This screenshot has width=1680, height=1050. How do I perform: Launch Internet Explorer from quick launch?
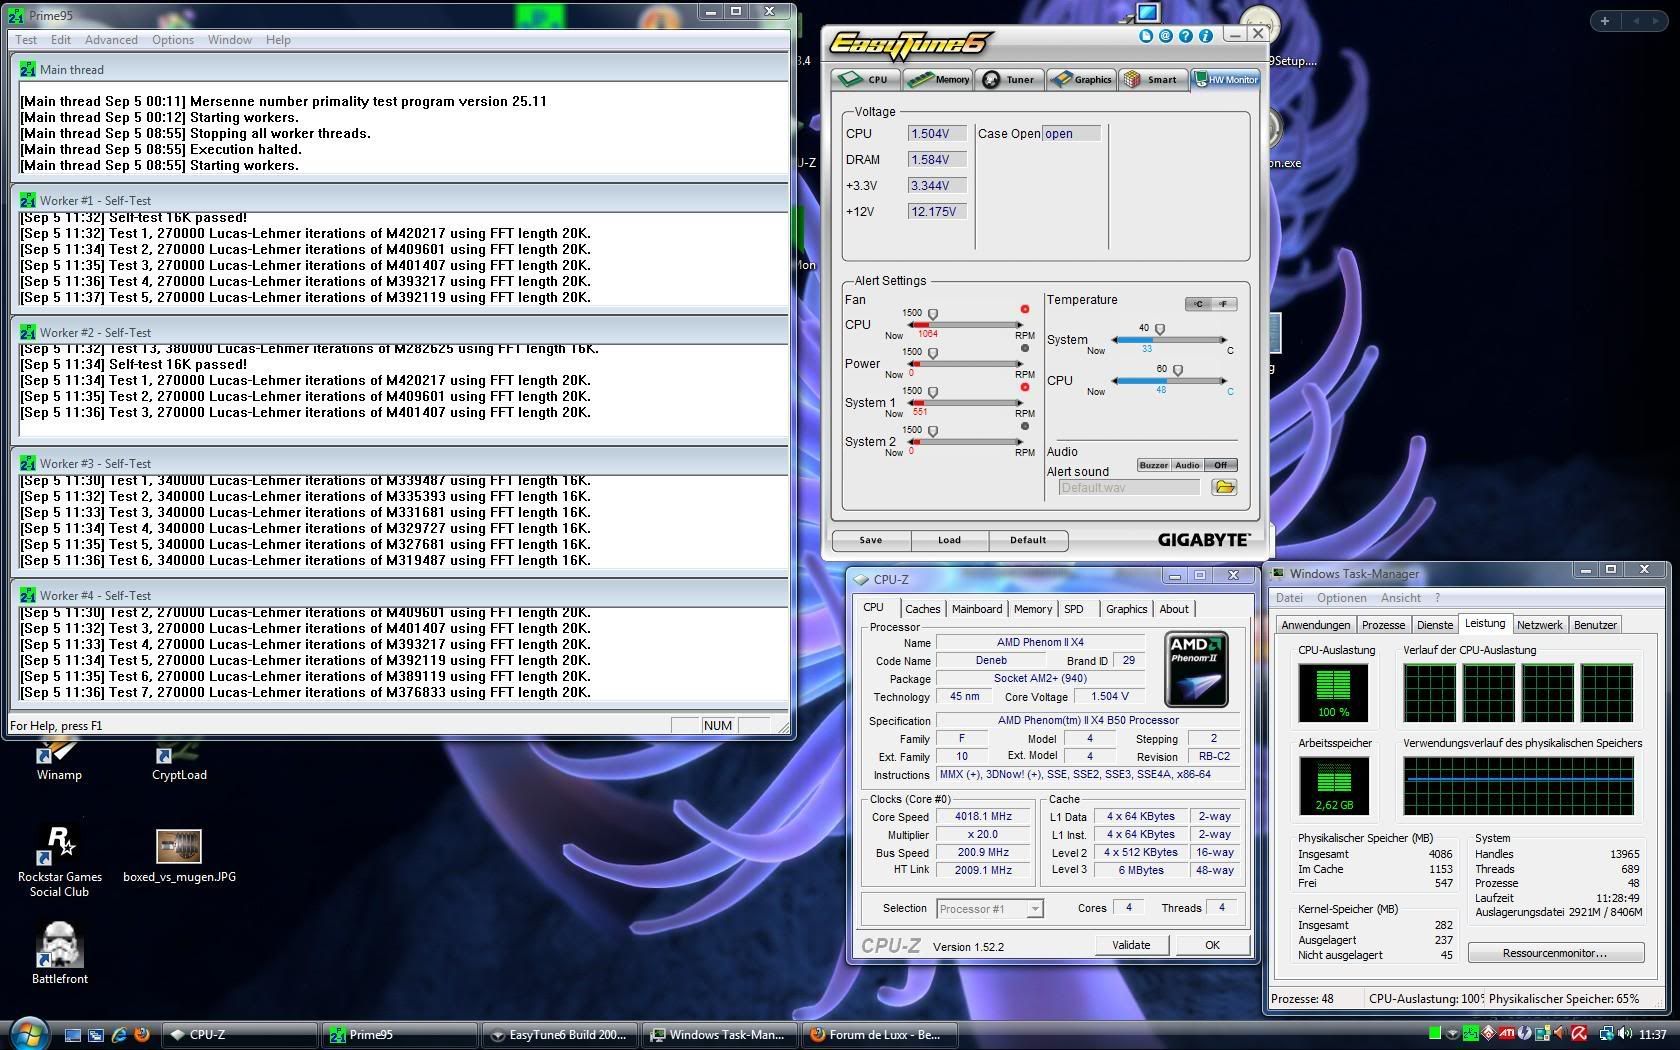(x=119, y=1035)
